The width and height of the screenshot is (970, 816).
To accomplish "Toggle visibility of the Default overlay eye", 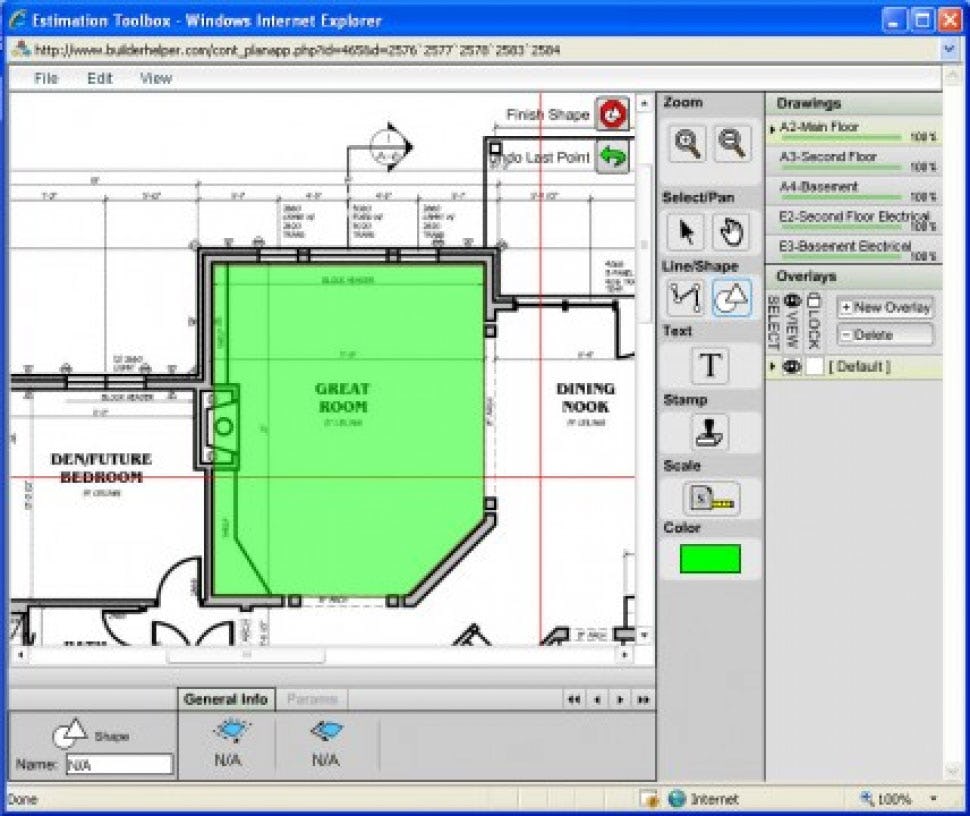I will pyautogui.click(x=792, y=367).
